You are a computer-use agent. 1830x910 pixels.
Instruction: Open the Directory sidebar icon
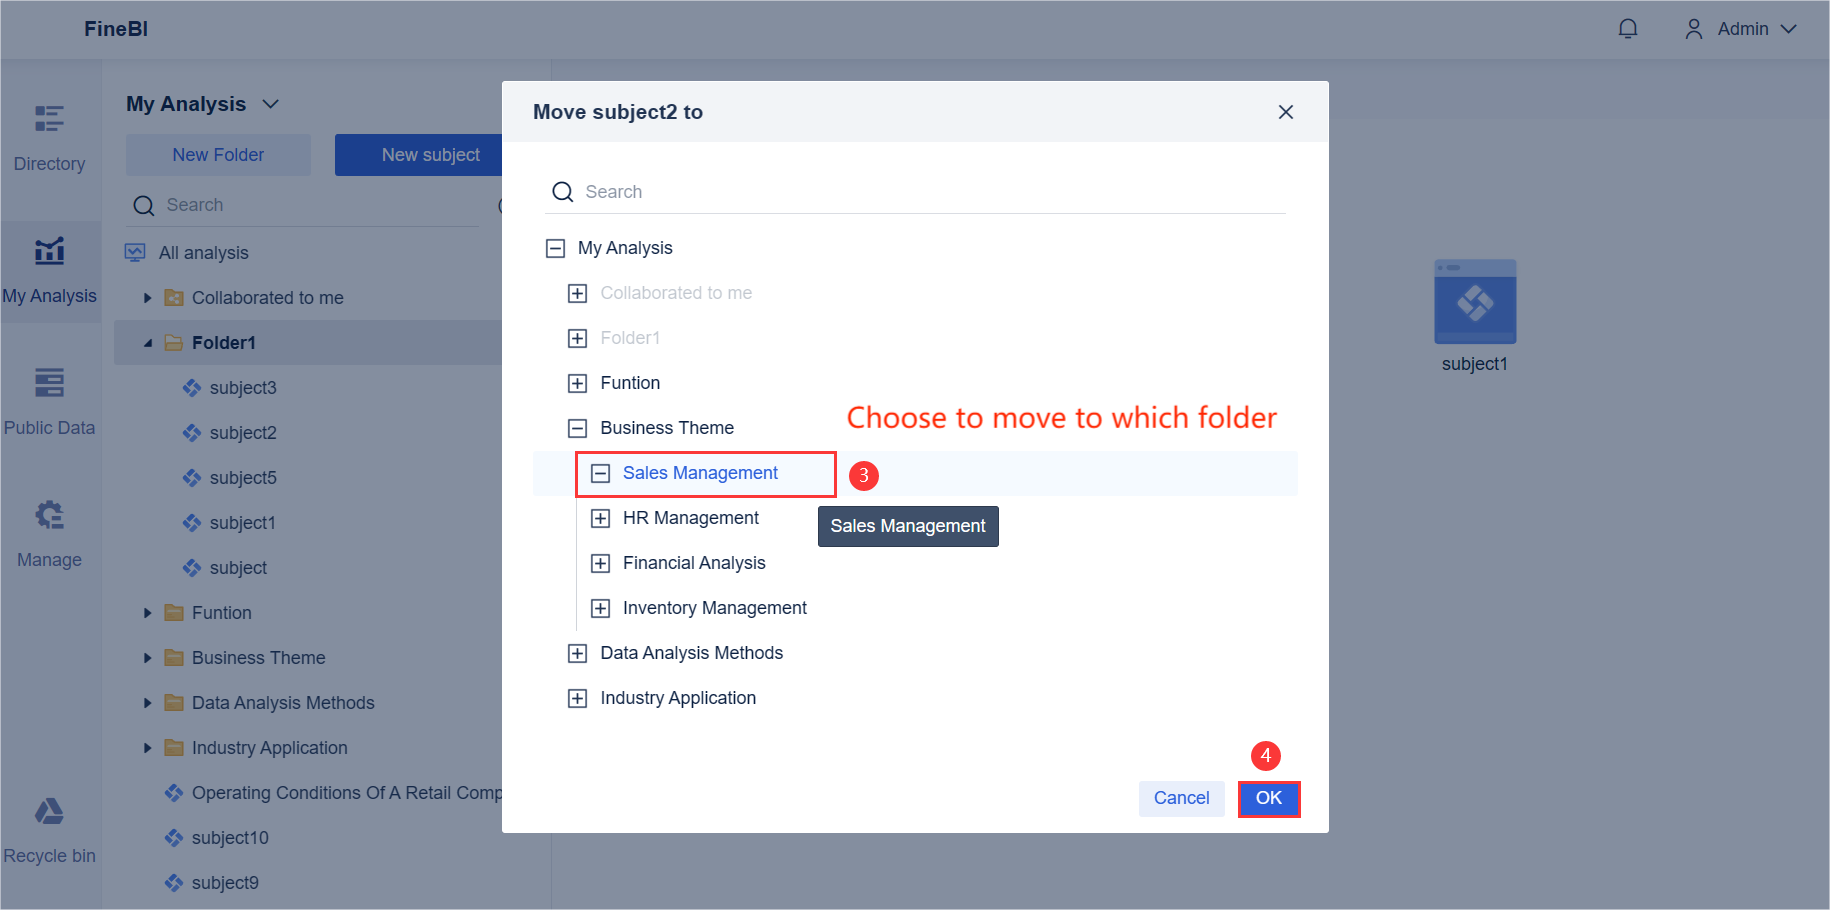[x=49, y=120]
